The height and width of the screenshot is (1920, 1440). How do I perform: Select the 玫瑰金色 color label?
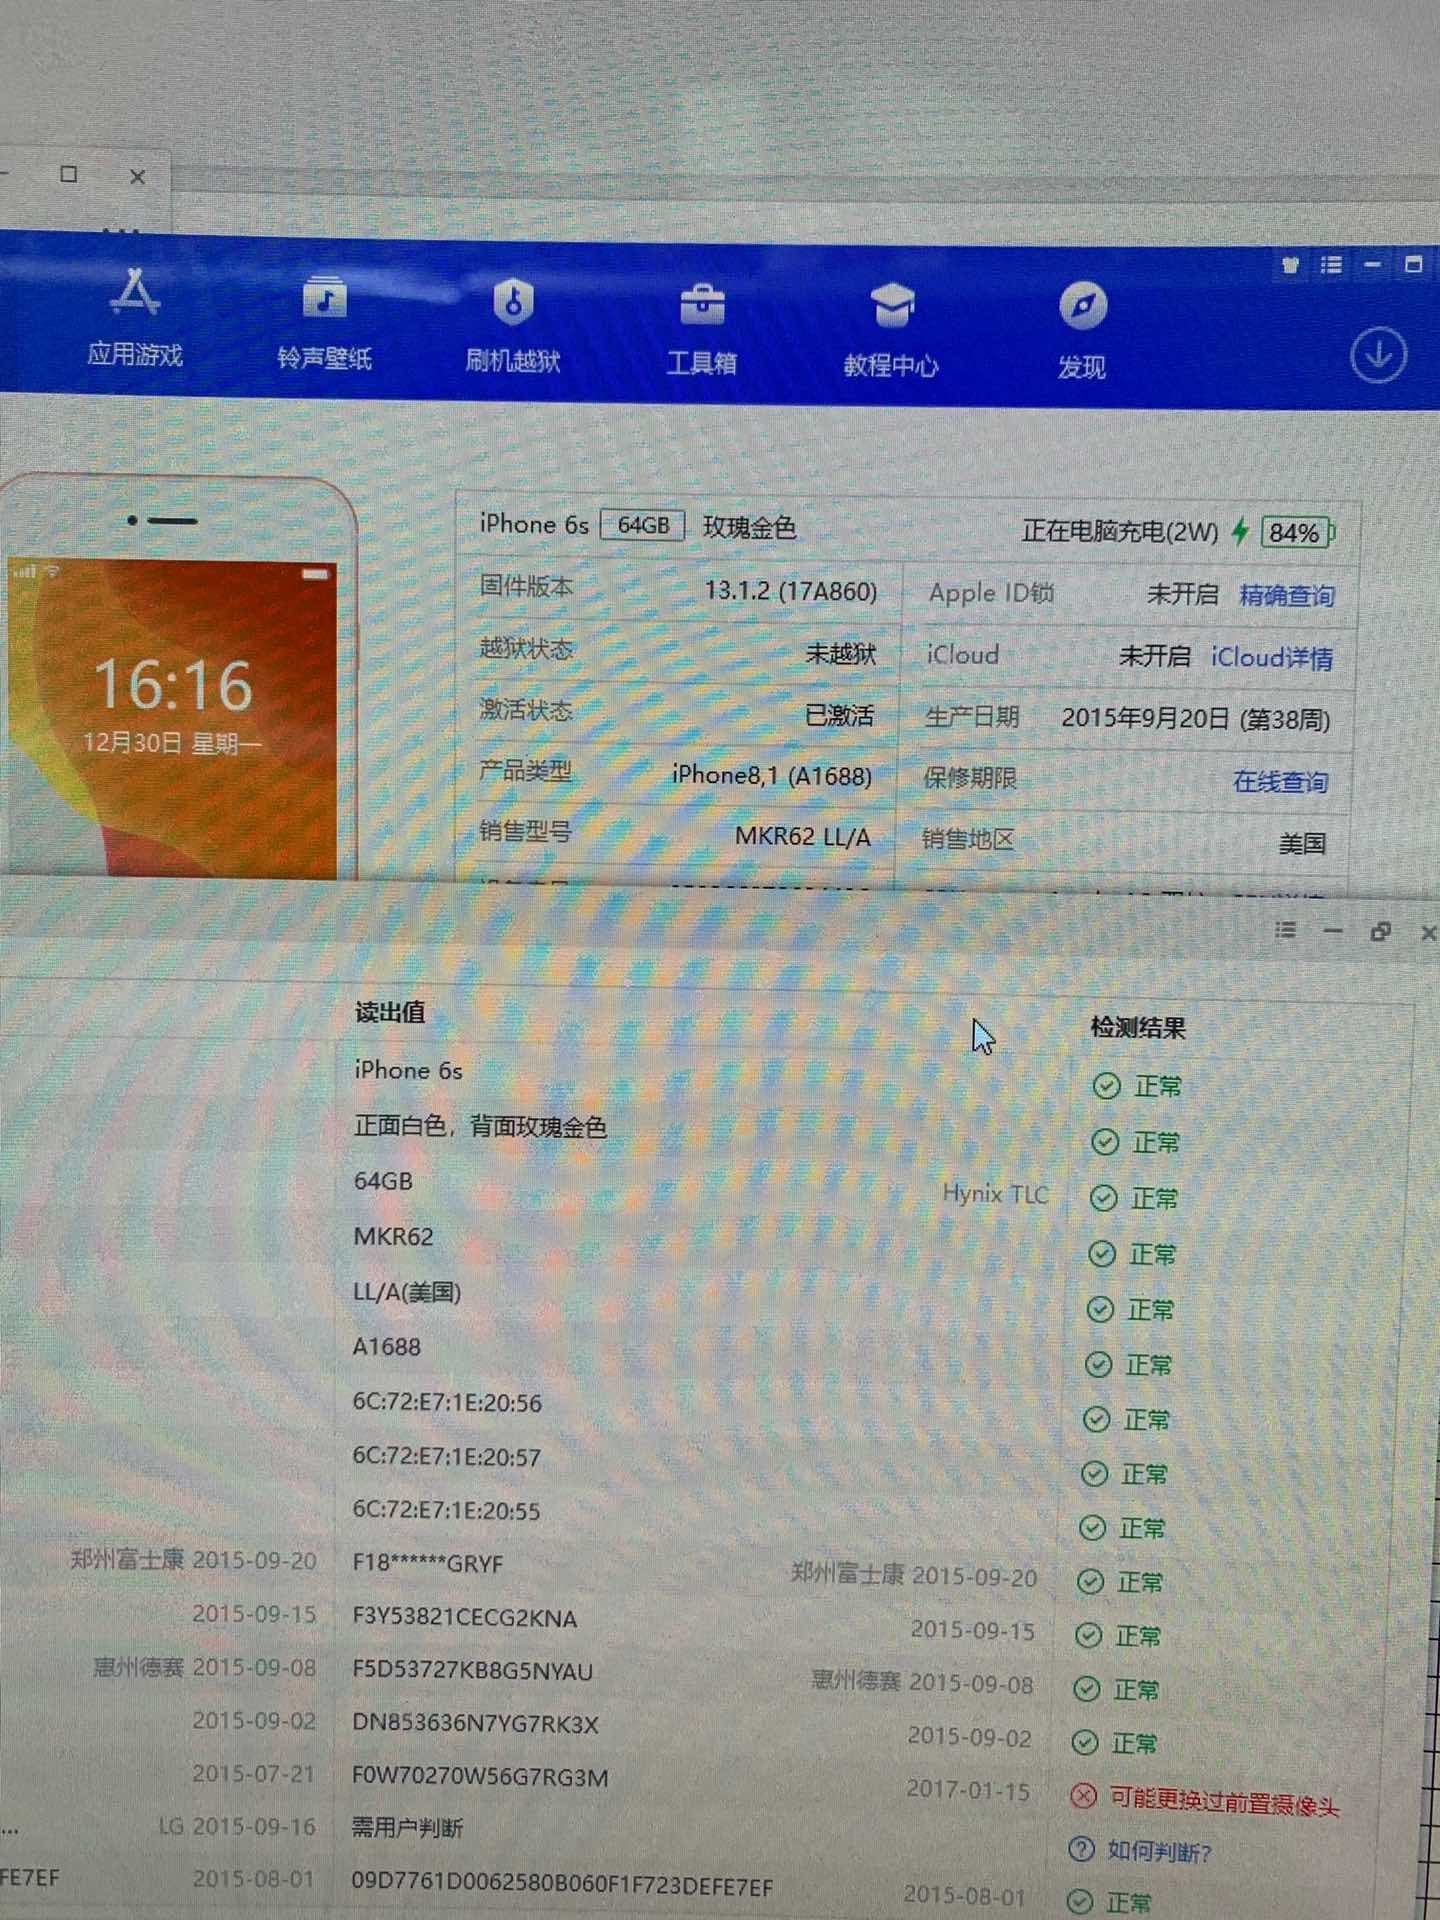tap(749, 527)
